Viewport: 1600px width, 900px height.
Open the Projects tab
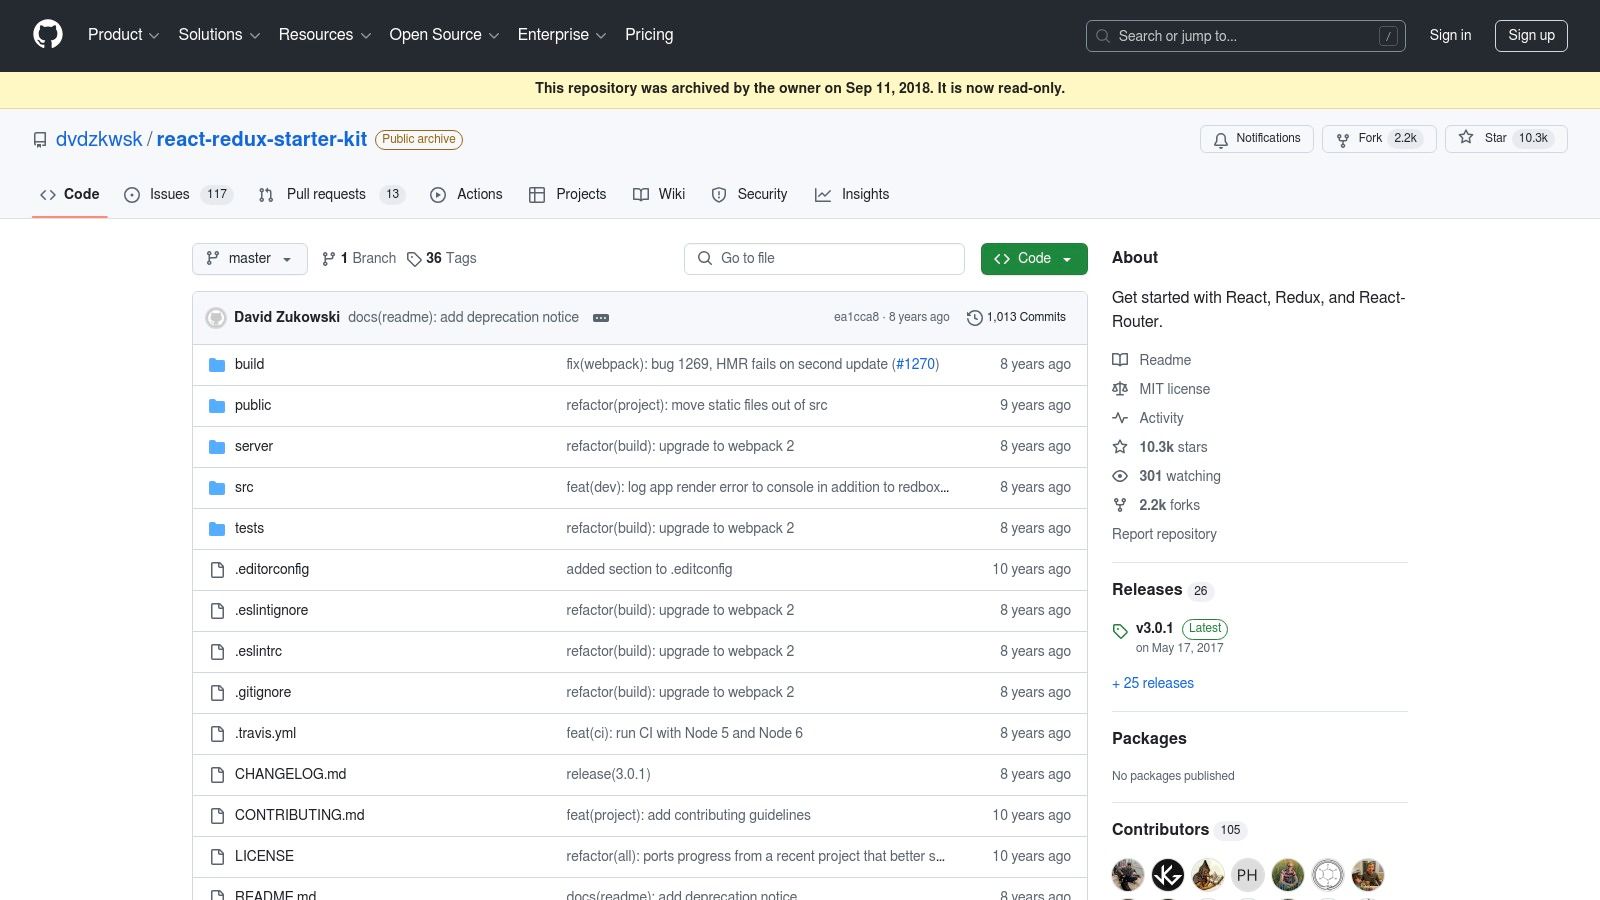click(x=567, y=194)
